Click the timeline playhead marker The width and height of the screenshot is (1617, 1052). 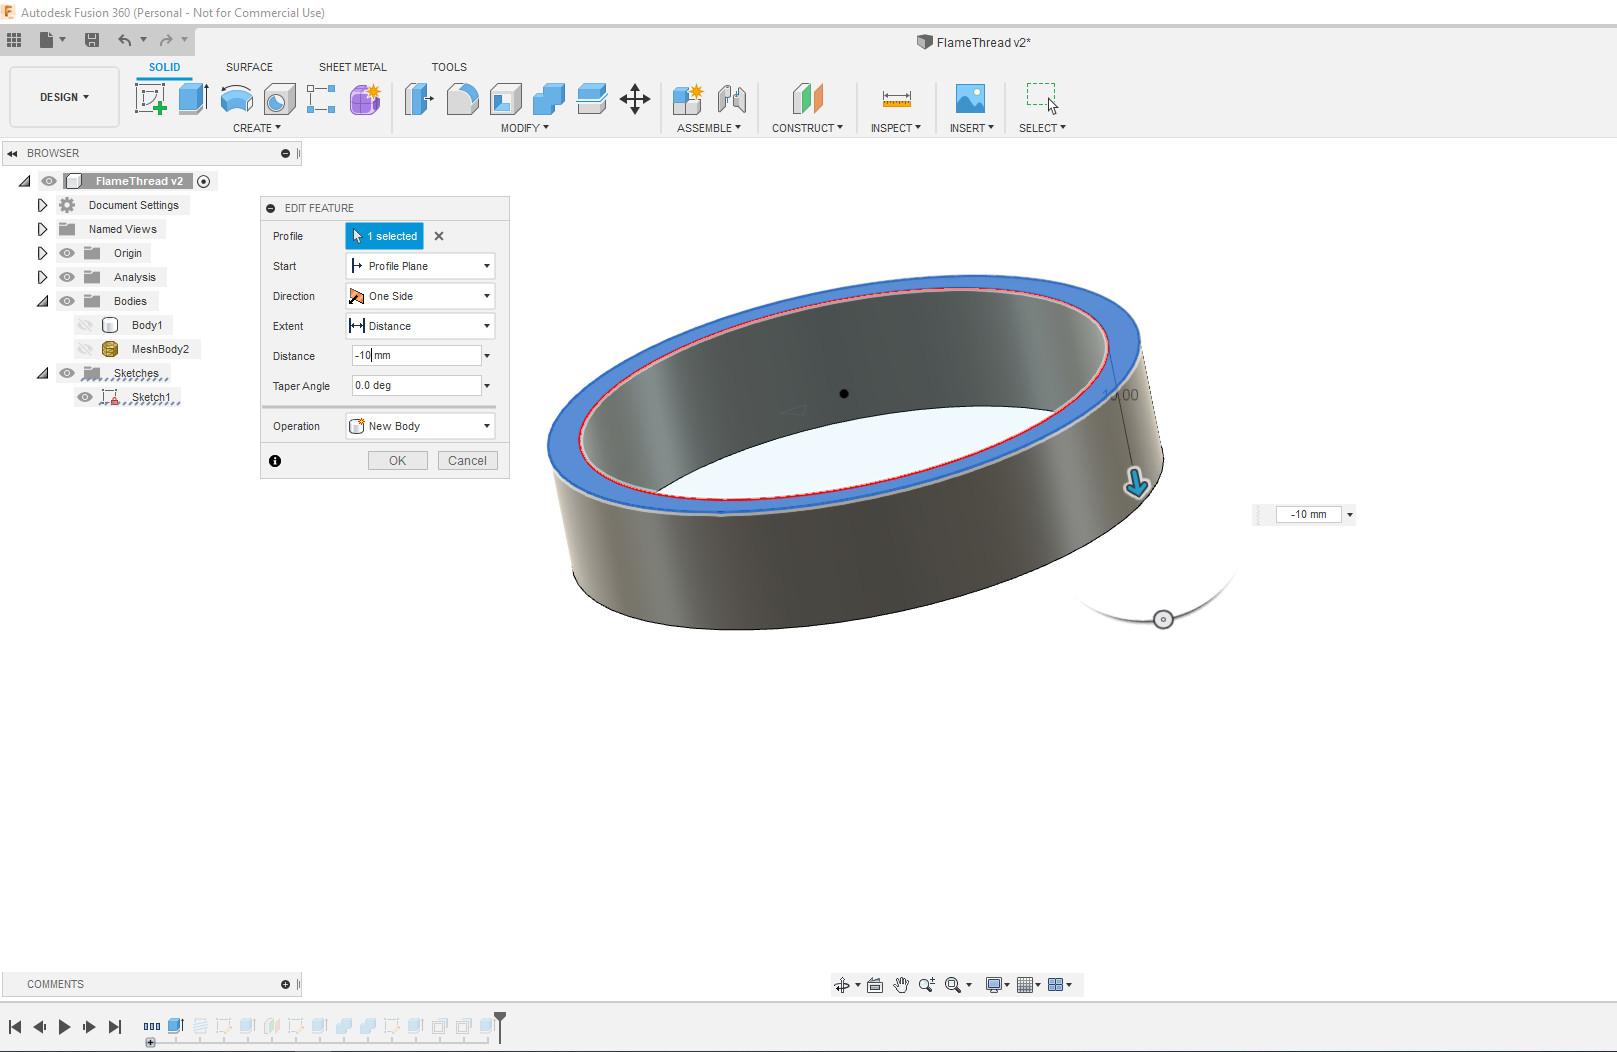click(x=500, y=1020)
